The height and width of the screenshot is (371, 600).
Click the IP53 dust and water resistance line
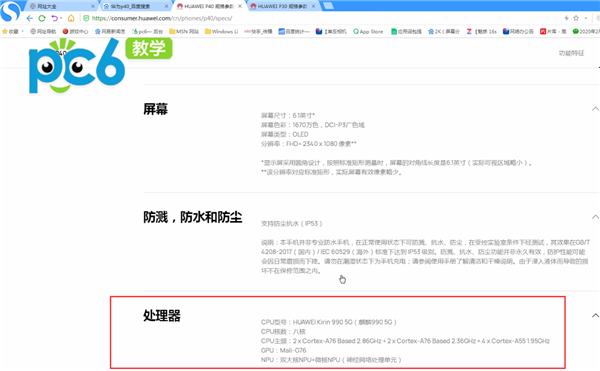[292, 223]
